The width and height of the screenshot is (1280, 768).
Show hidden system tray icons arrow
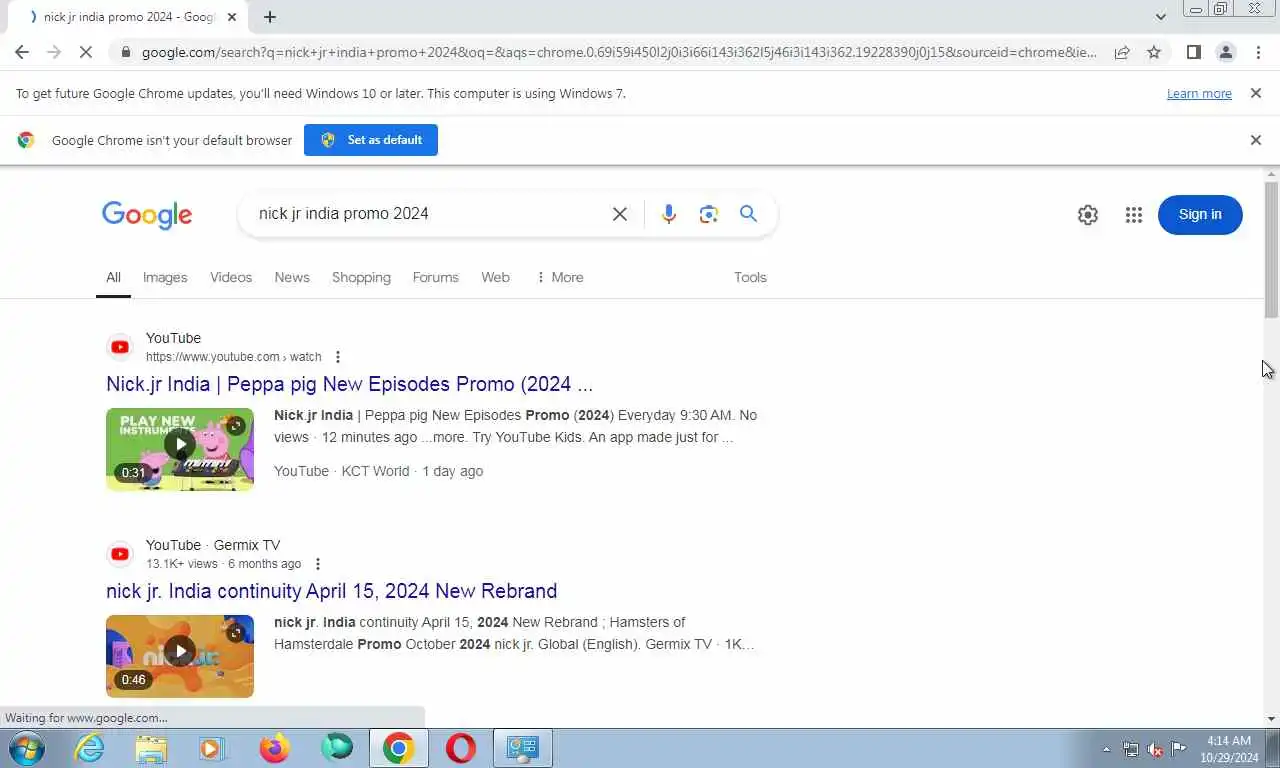(x=1106, y=749)
